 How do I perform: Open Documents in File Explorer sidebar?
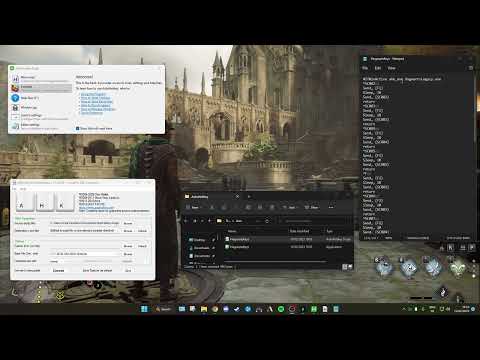click(x=202, y=256)
